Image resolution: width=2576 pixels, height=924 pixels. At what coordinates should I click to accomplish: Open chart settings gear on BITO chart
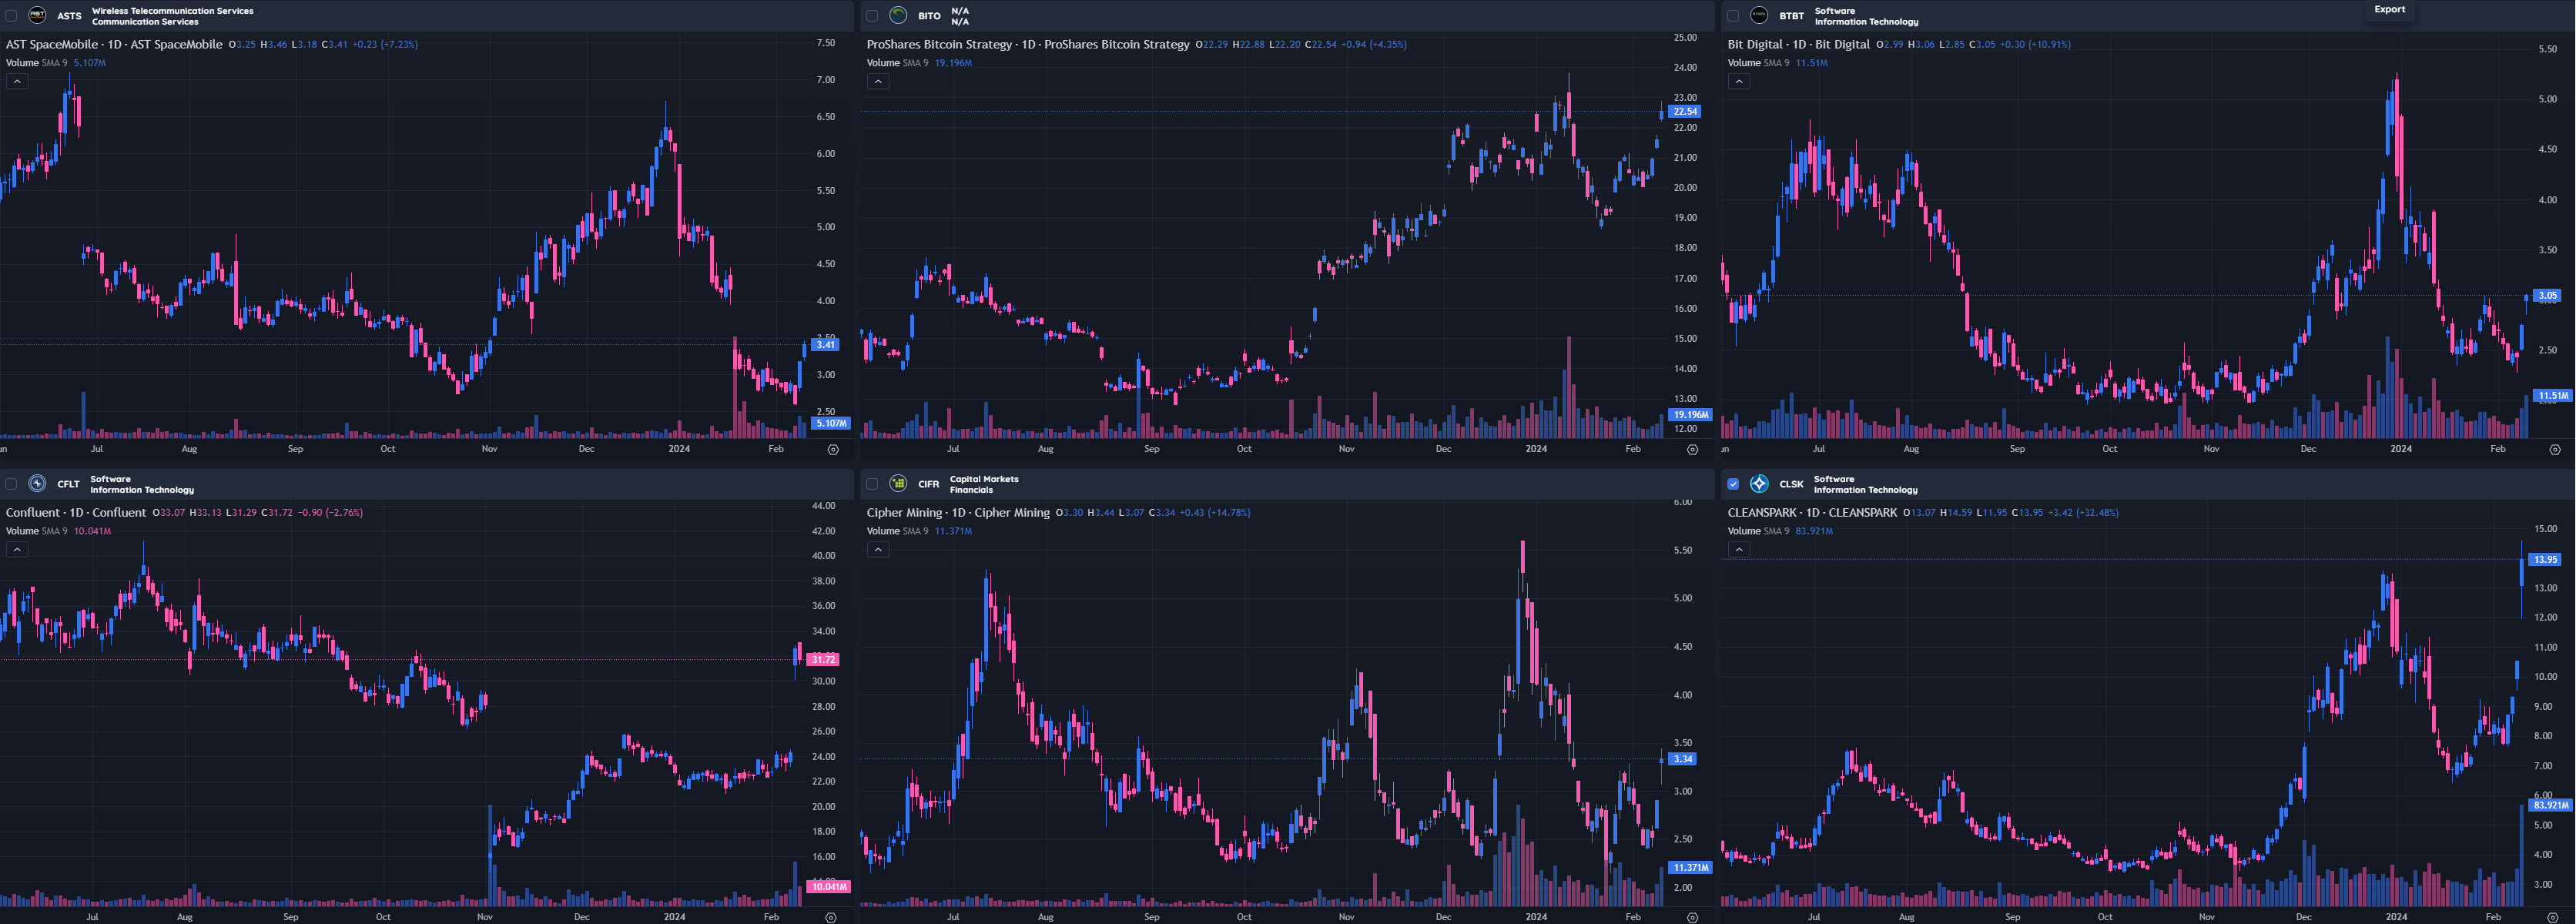tap(1692, 450)
